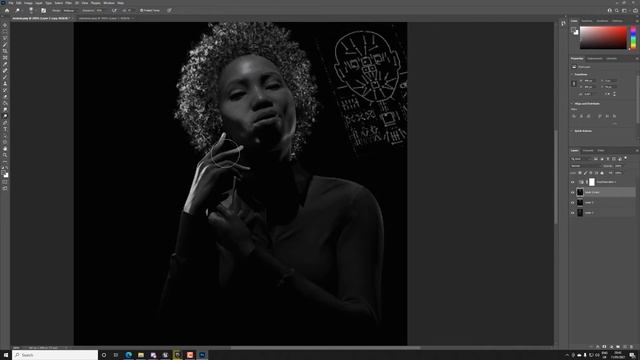Hide the selected Layer 2 copy layer
The image size is (640, 360).
(573, 192)
